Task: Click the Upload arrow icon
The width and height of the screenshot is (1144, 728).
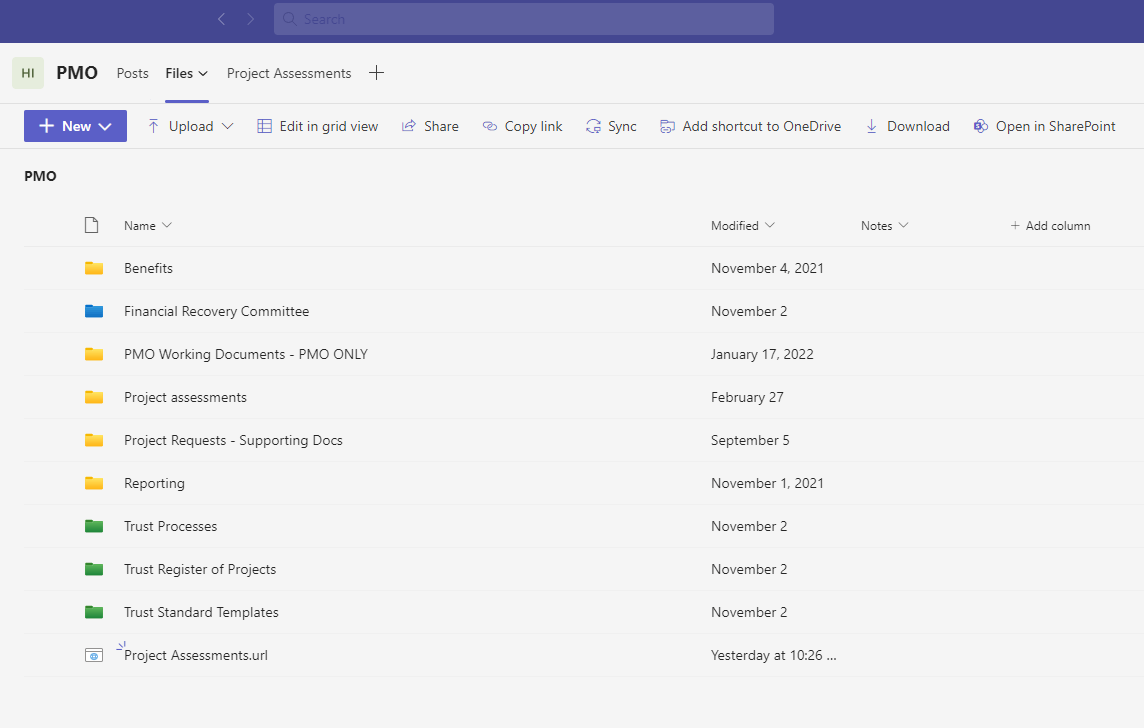Action: tap(153, 126)
